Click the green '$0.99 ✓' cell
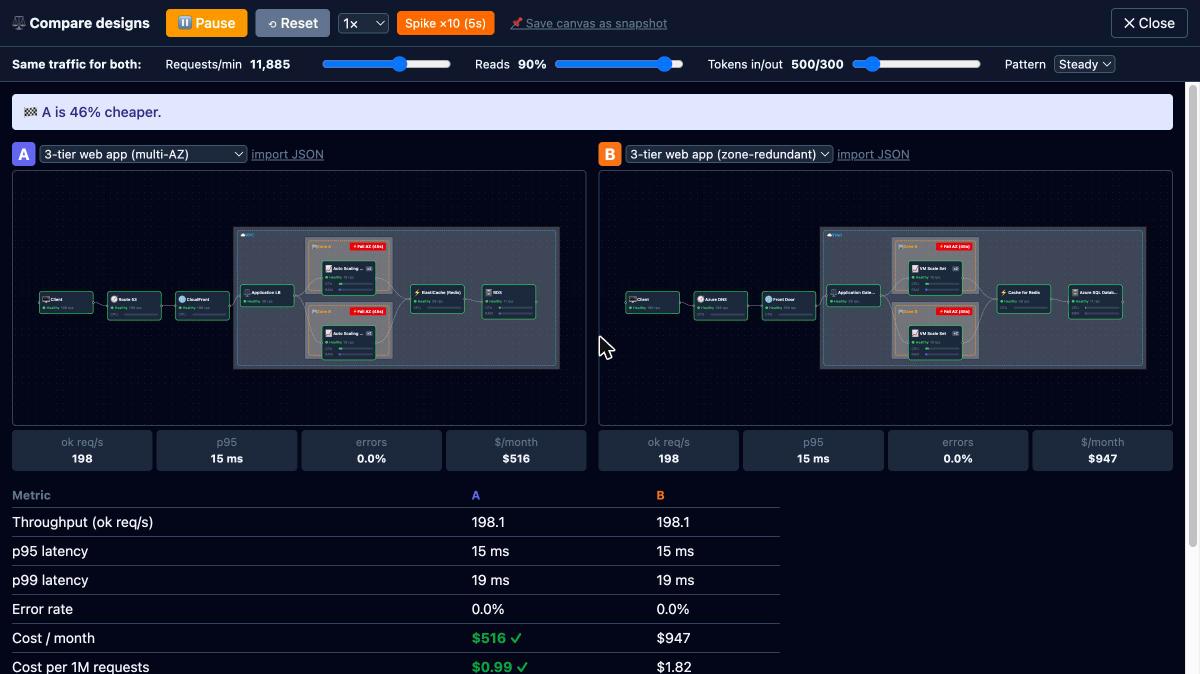1200x674 pixels. 499,667
